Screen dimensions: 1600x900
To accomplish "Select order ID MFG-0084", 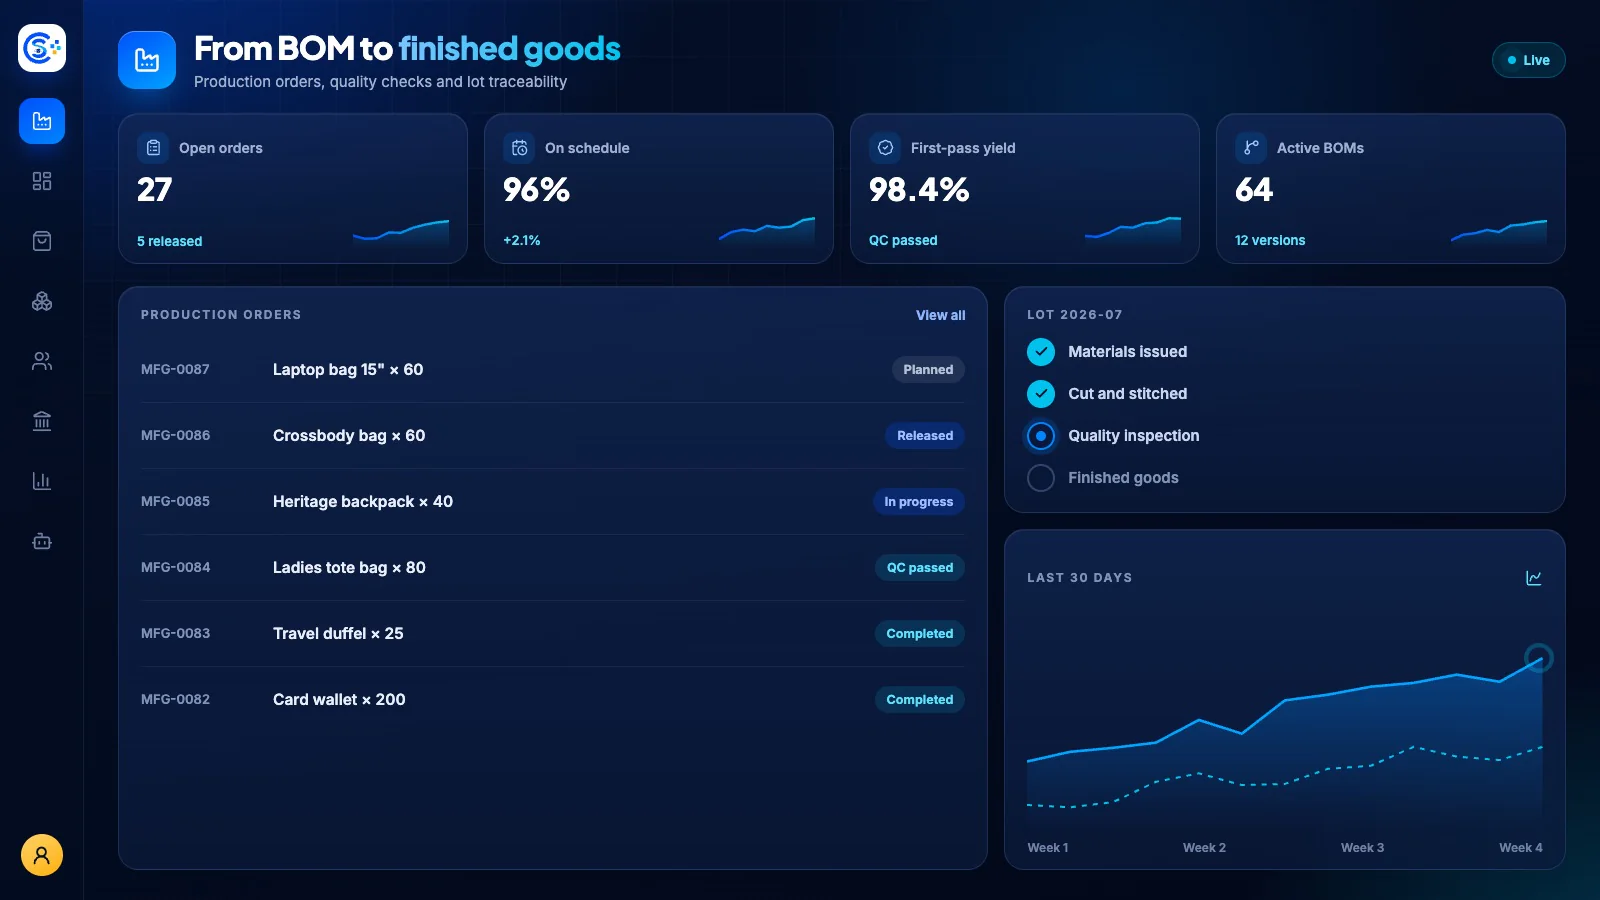I will (x=175, y=567).
